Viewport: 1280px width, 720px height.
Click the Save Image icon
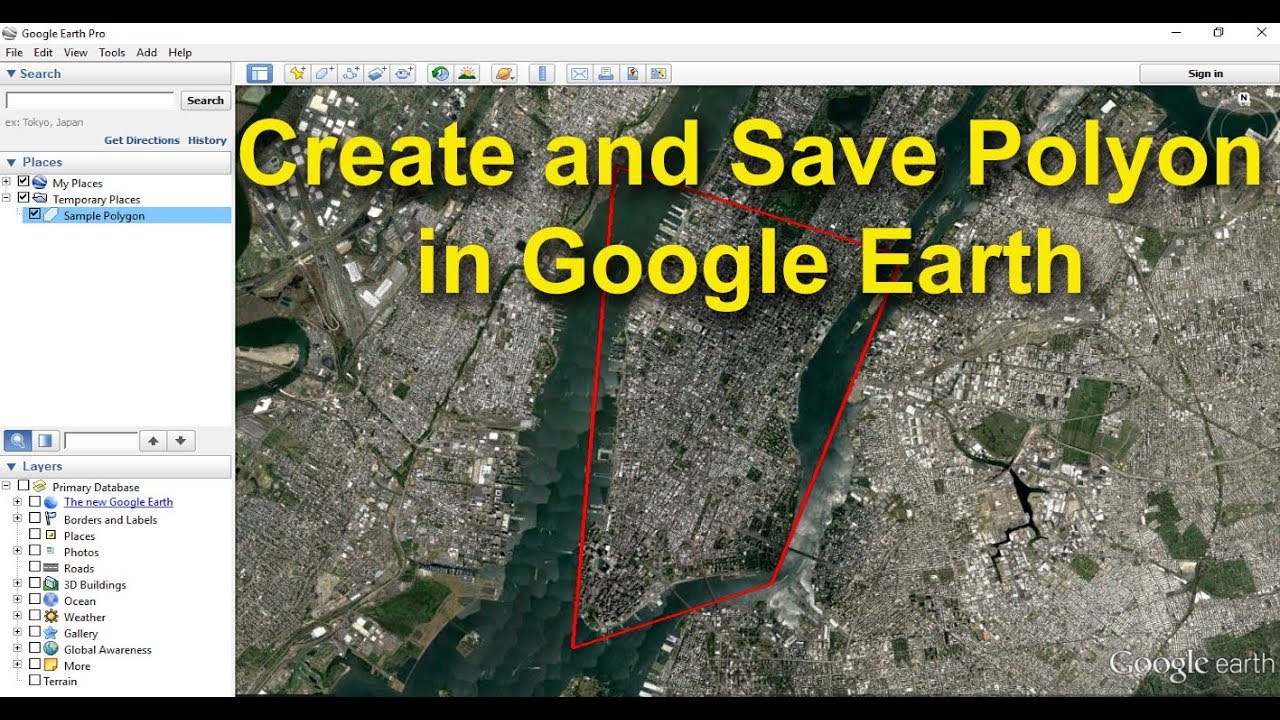tap(658, 73)
